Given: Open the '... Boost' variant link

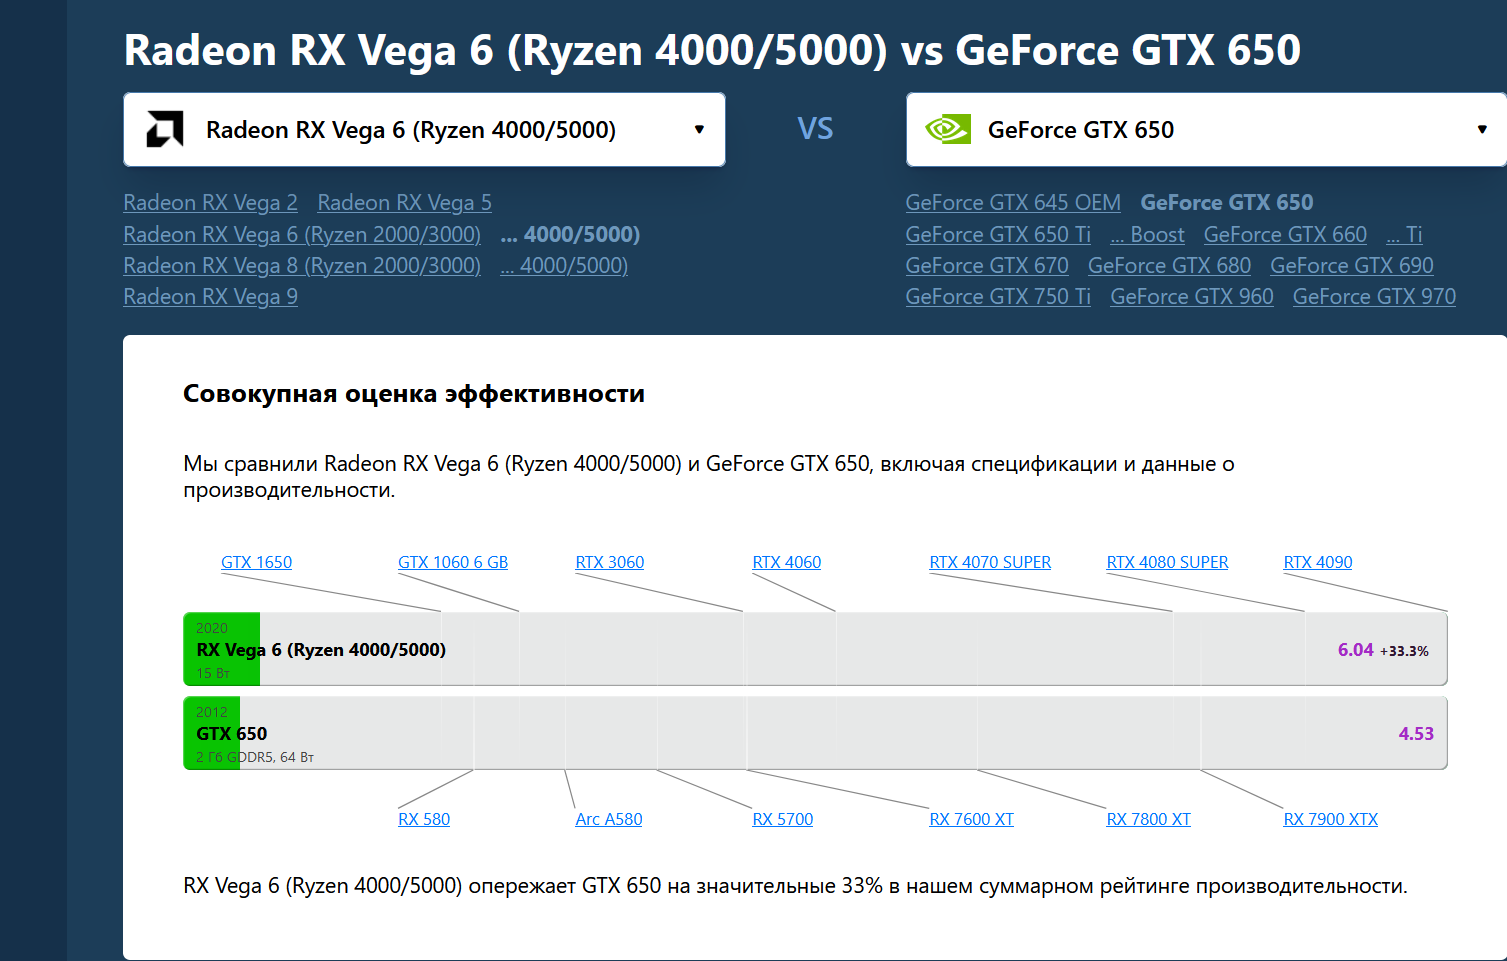Looking at the screenshot, I should pos(1147,234).
